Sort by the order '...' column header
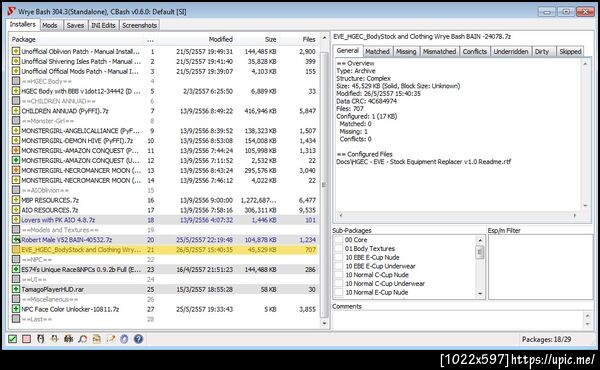600x370 pixels. point(150,39)
